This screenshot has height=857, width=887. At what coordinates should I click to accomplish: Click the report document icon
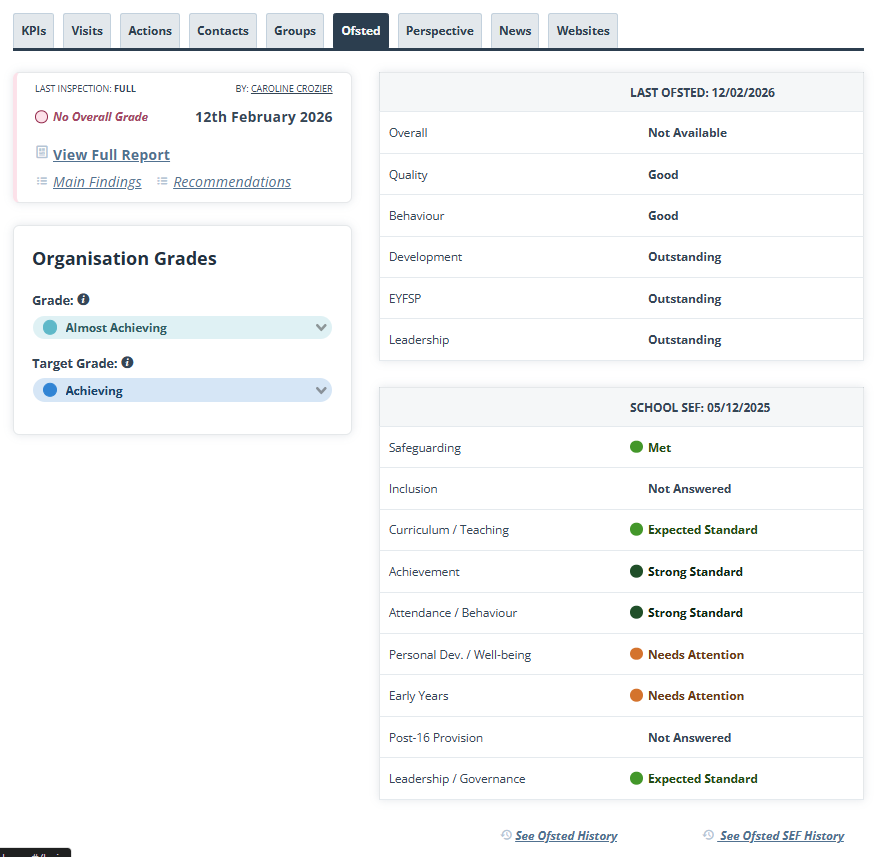[x=42, y=152]
